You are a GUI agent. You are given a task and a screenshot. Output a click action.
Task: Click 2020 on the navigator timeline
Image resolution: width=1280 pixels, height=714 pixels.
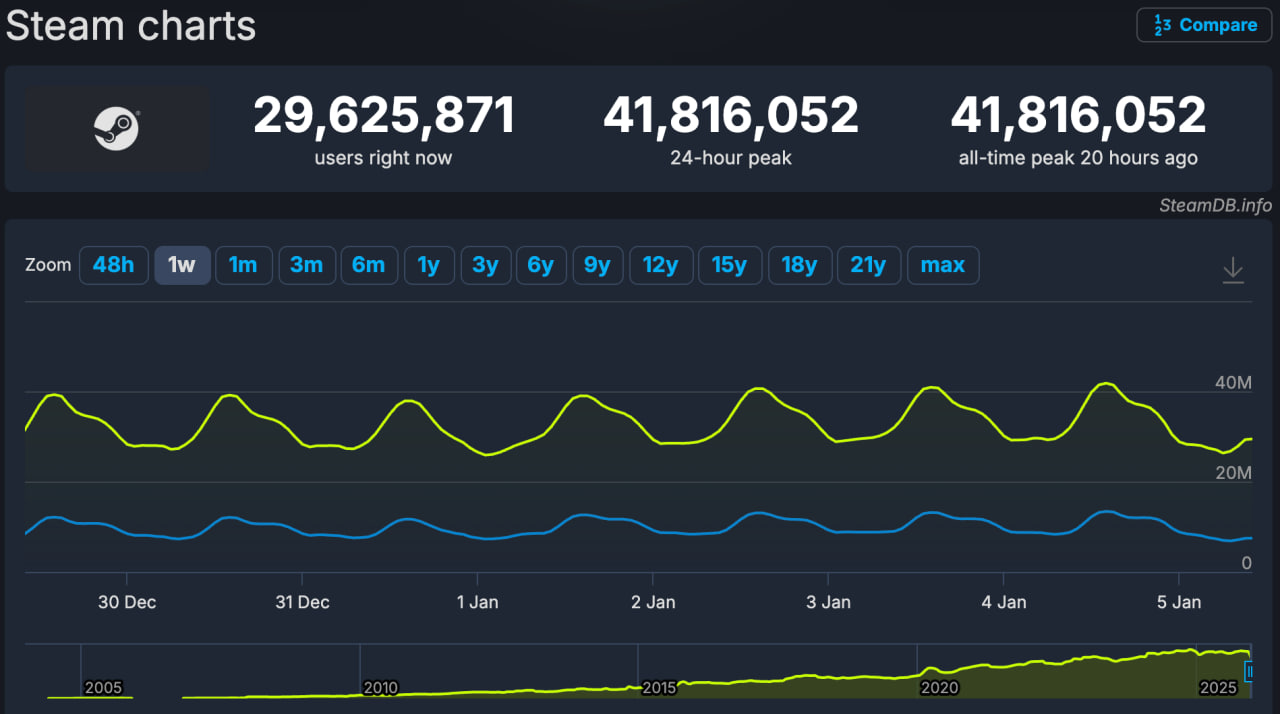[939, 688]
